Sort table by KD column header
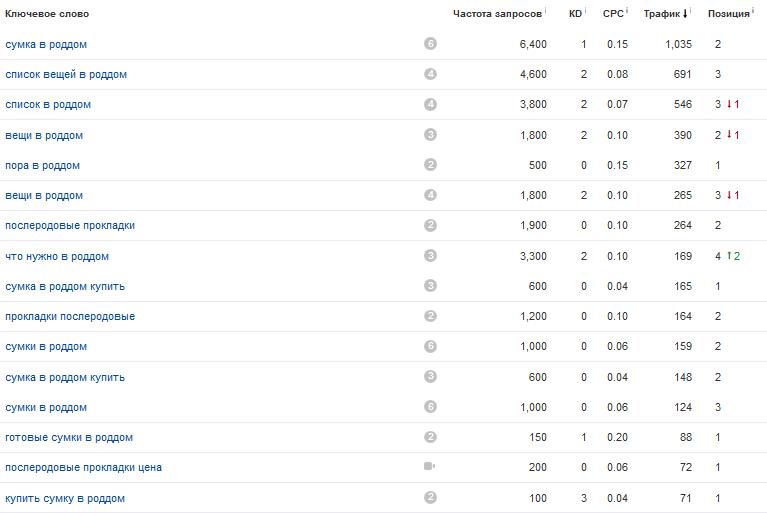The height and width of the screenshot is (513, 767). (575, 14)
